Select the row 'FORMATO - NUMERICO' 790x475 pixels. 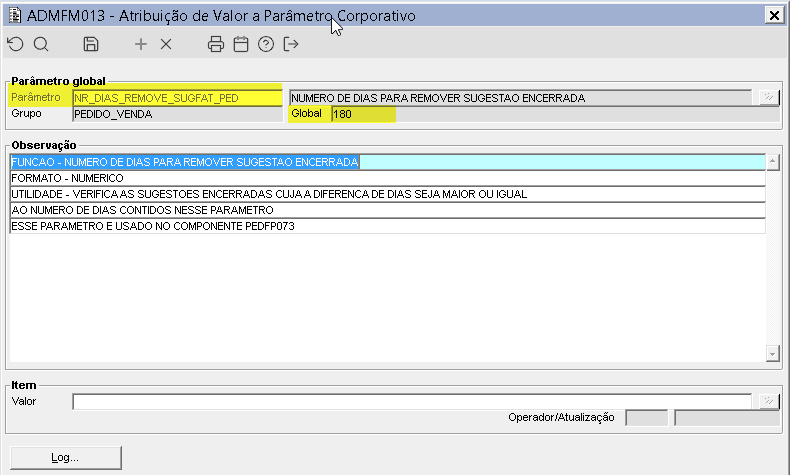coord(387,178)
